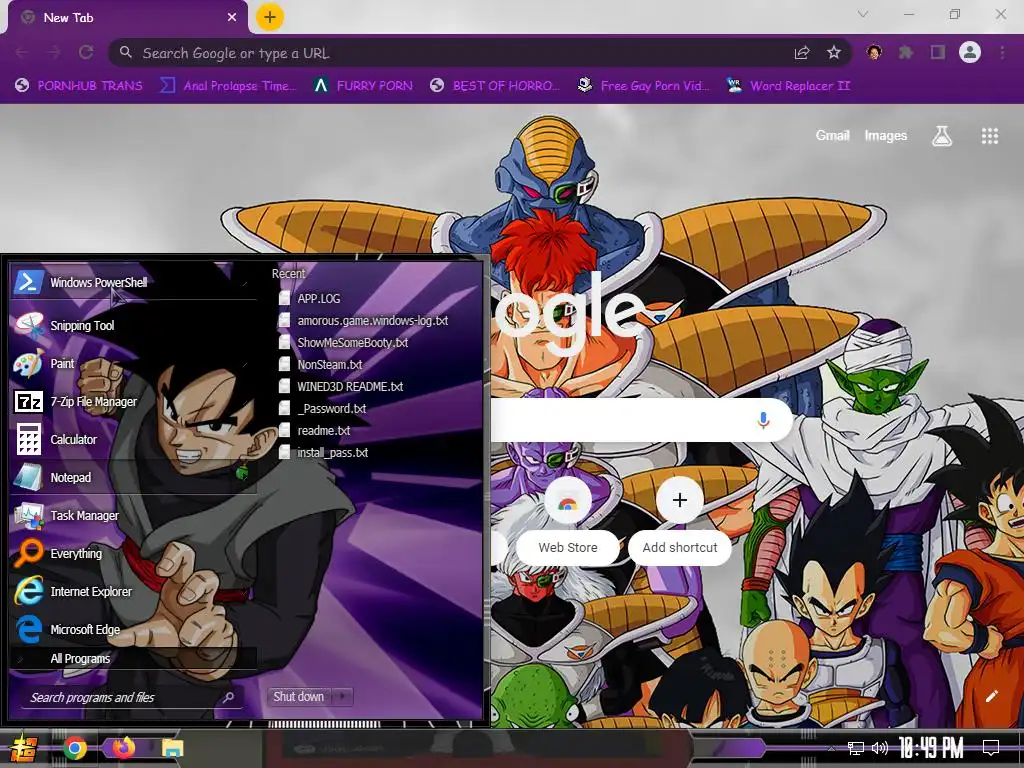Click Chrome icon in taskbar
Image resolution: width=1024 pixels, height=768 pixels.
tap(75, 748)
